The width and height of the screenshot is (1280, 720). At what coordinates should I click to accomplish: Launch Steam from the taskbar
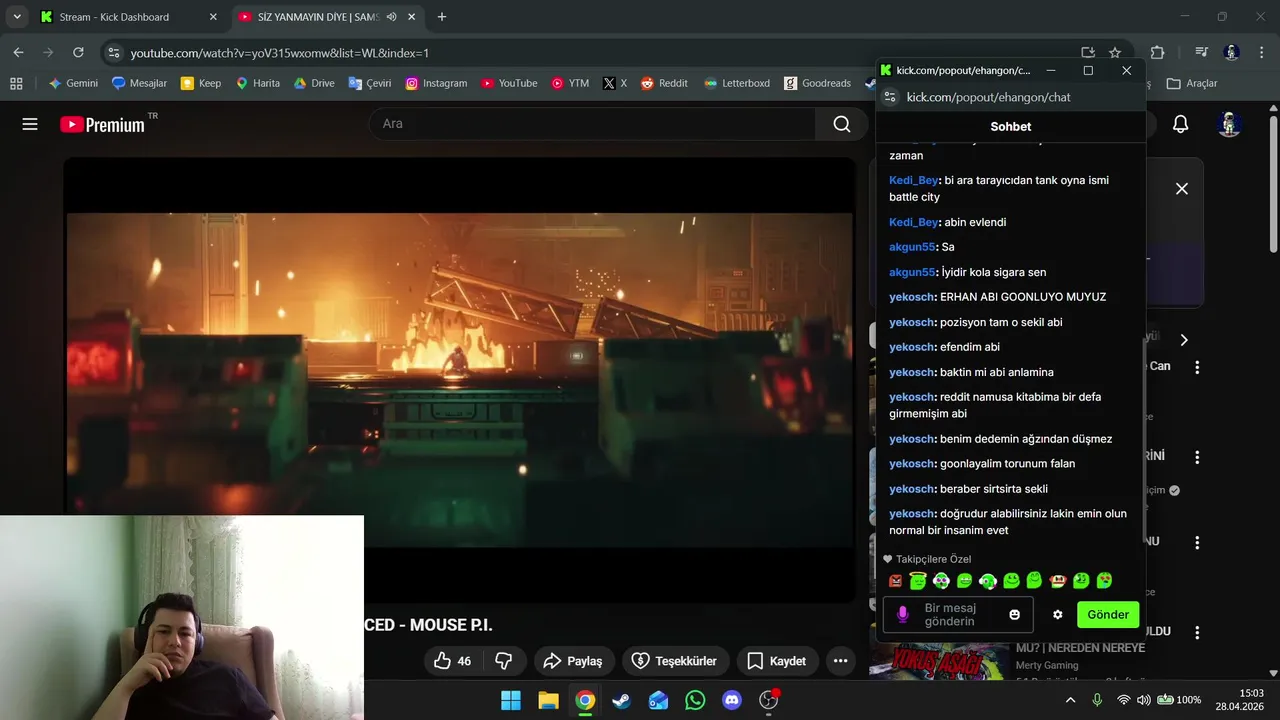[621, 700]
